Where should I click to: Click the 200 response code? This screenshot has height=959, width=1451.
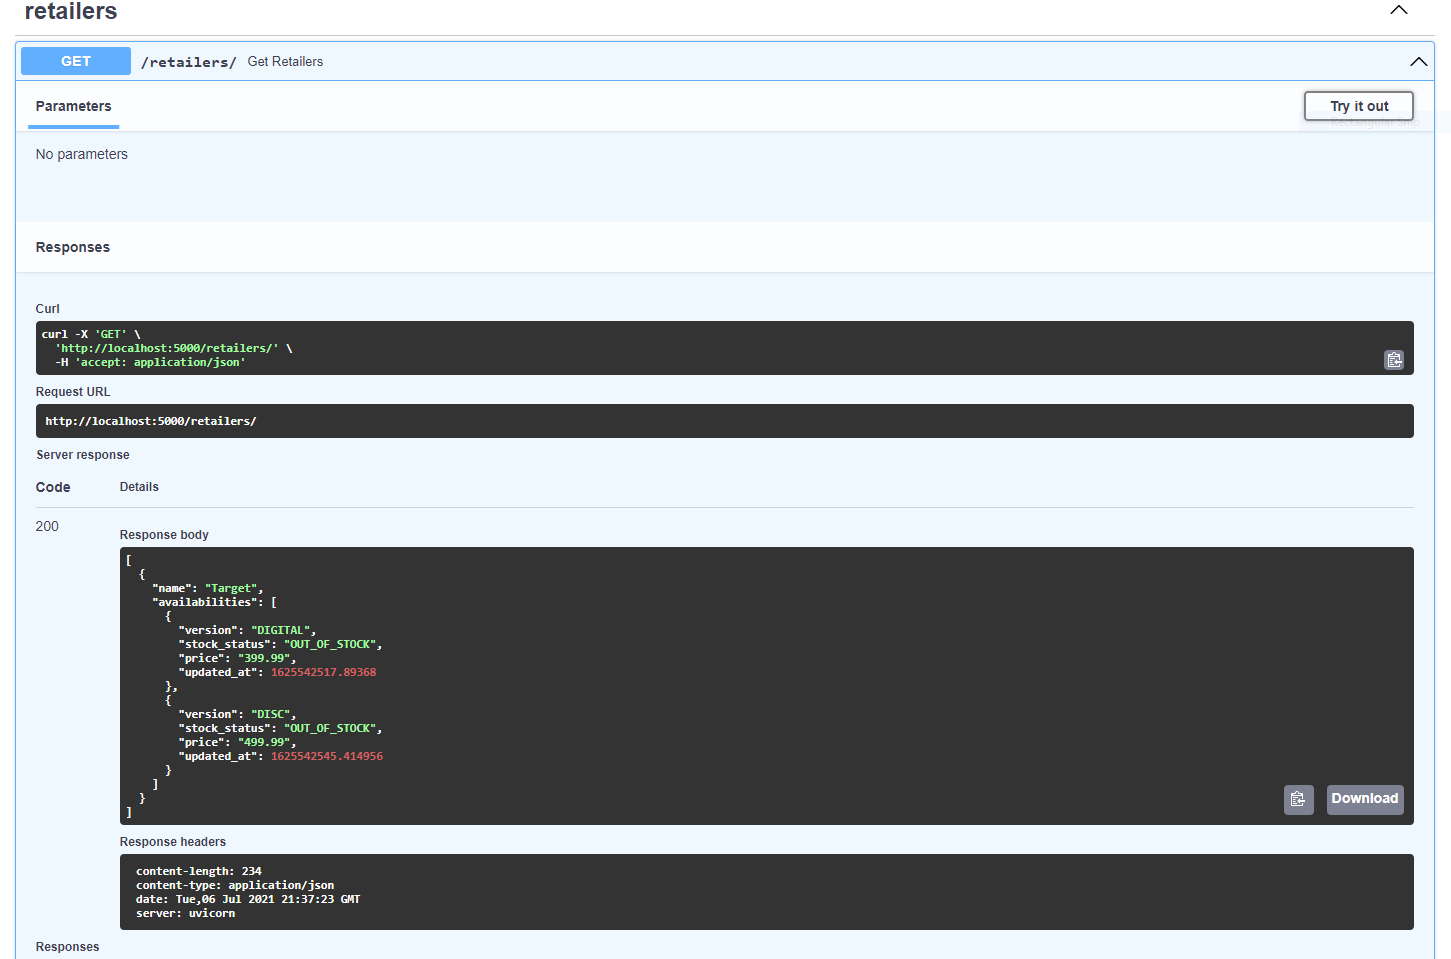[x=47, y=526]
